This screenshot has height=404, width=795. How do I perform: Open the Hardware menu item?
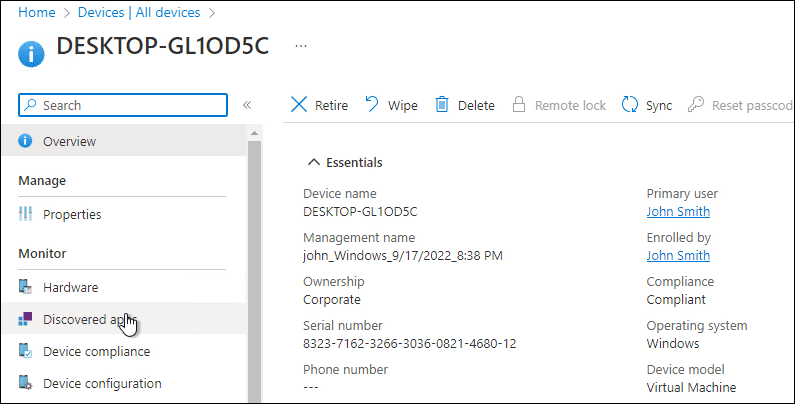(124, 287)
